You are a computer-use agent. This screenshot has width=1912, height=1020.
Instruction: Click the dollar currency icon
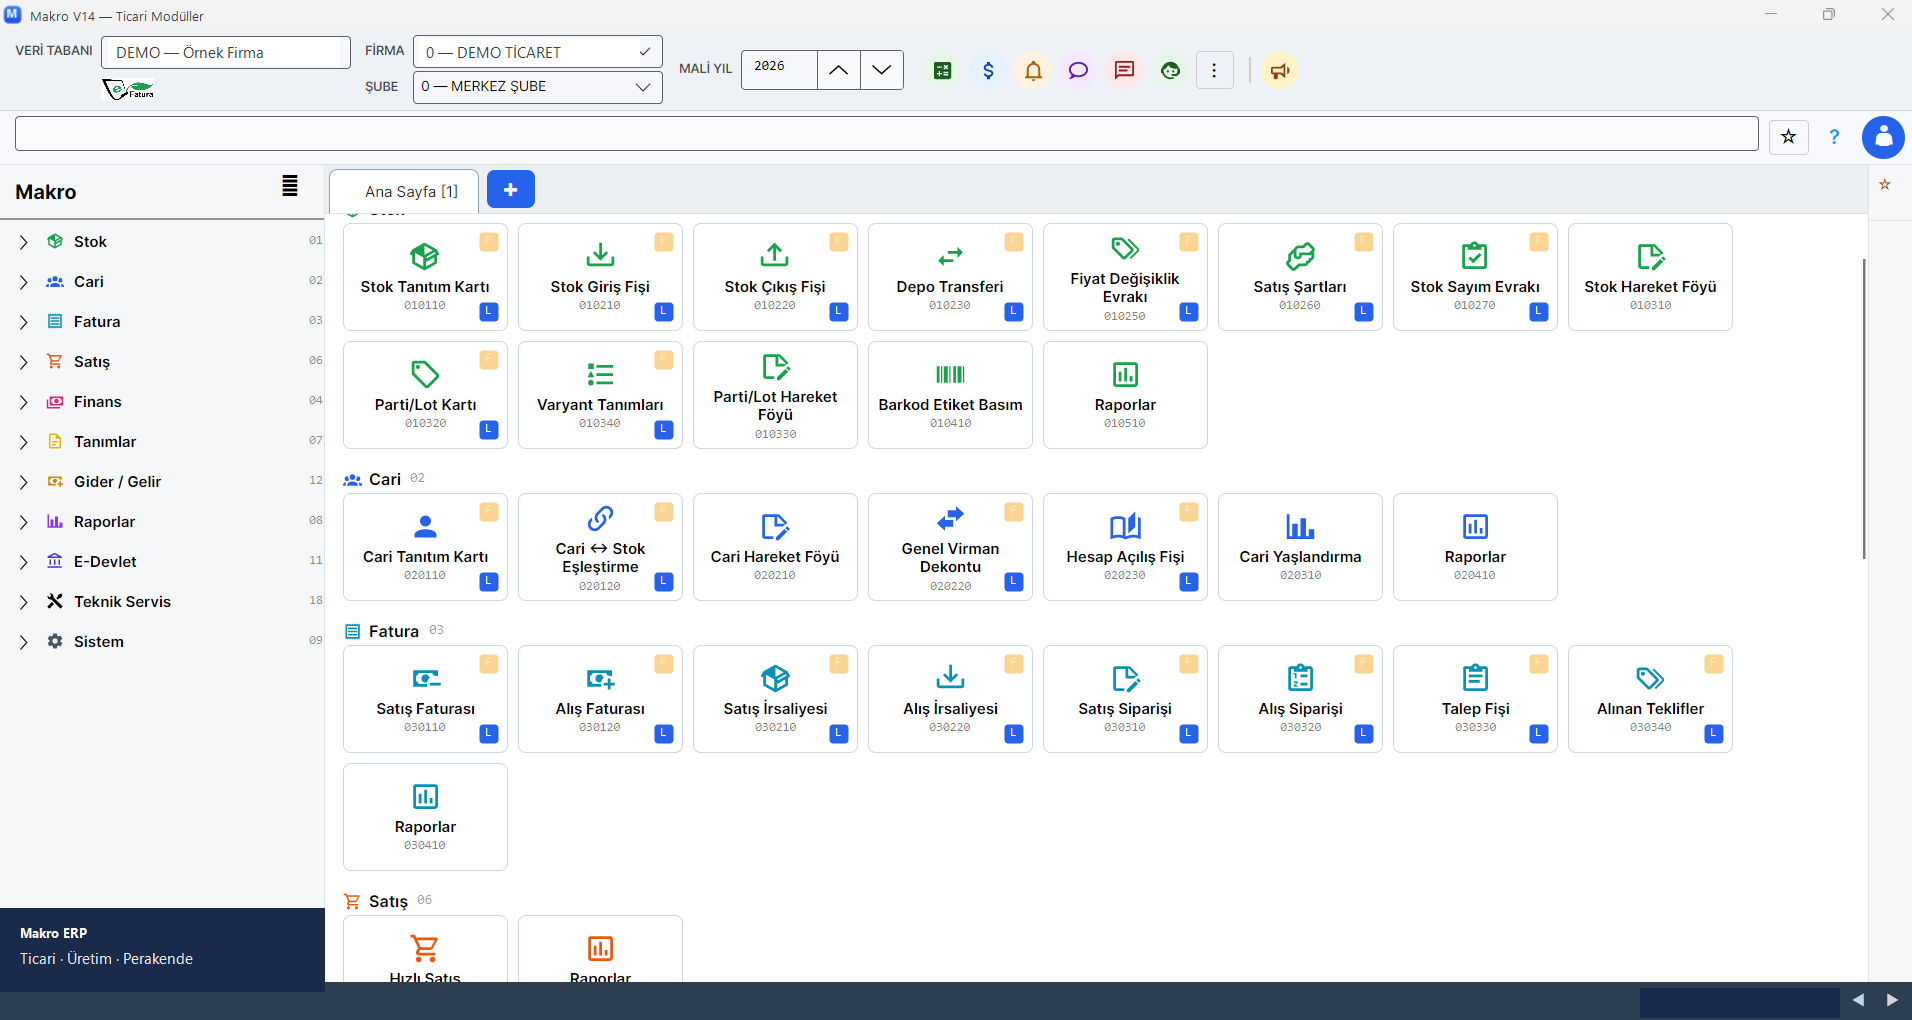(x=988, y=70)
